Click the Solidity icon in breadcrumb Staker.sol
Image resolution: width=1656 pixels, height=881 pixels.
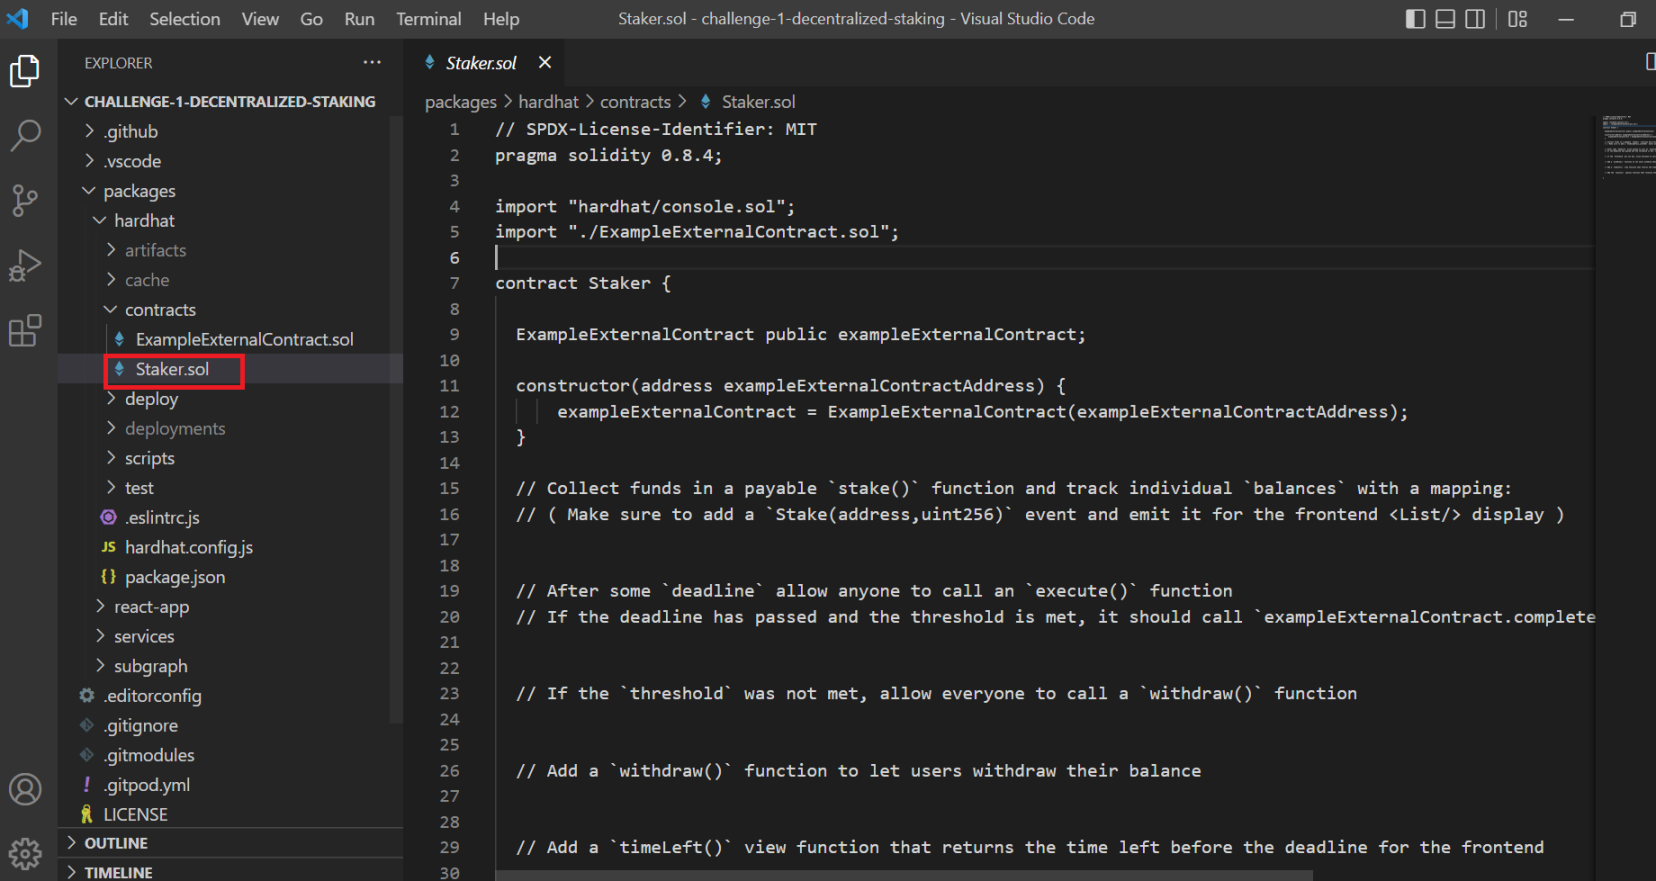(x=706, y=101)
